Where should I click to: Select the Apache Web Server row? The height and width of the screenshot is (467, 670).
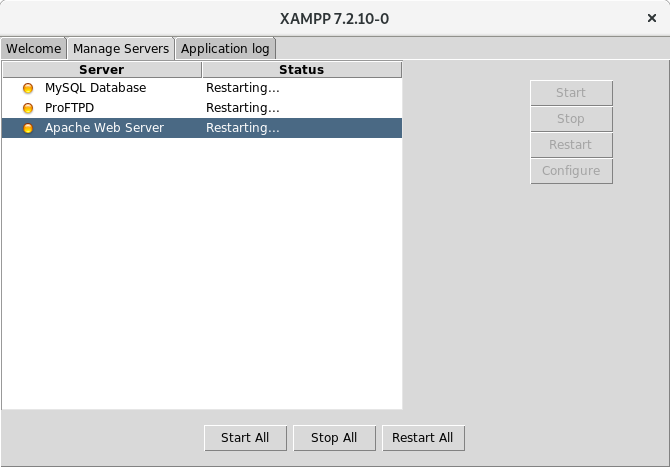pyautogui.click(x=202, y=128)
